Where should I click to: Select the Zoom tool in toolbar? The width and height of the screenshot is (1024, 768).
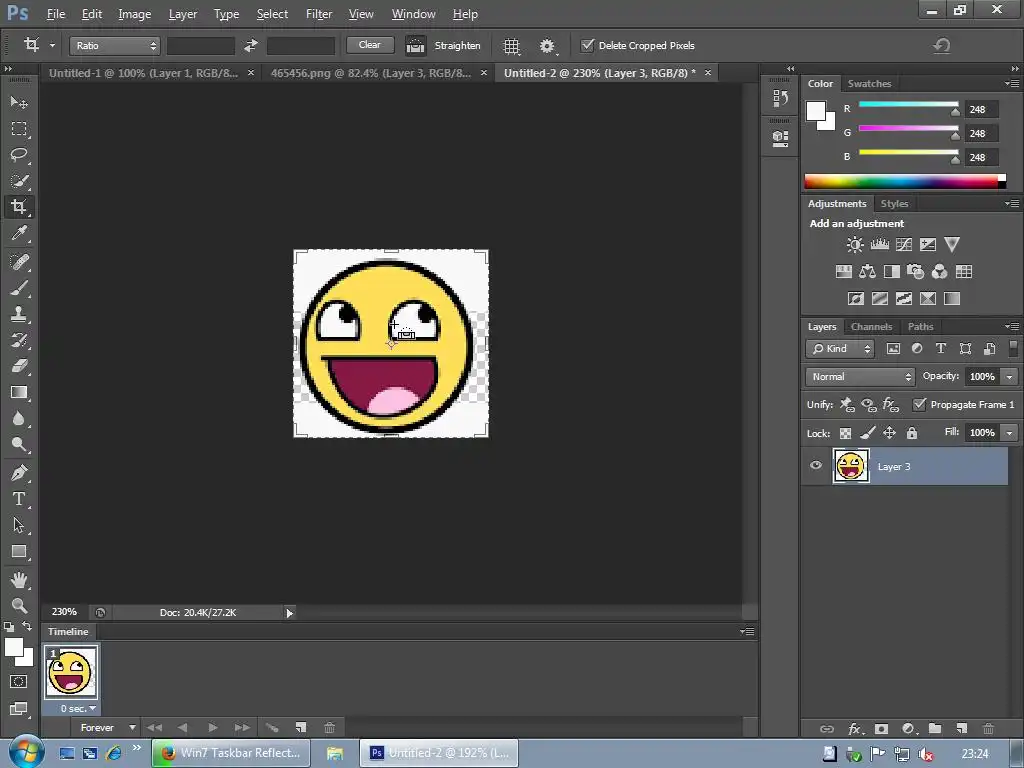[19, 605]
